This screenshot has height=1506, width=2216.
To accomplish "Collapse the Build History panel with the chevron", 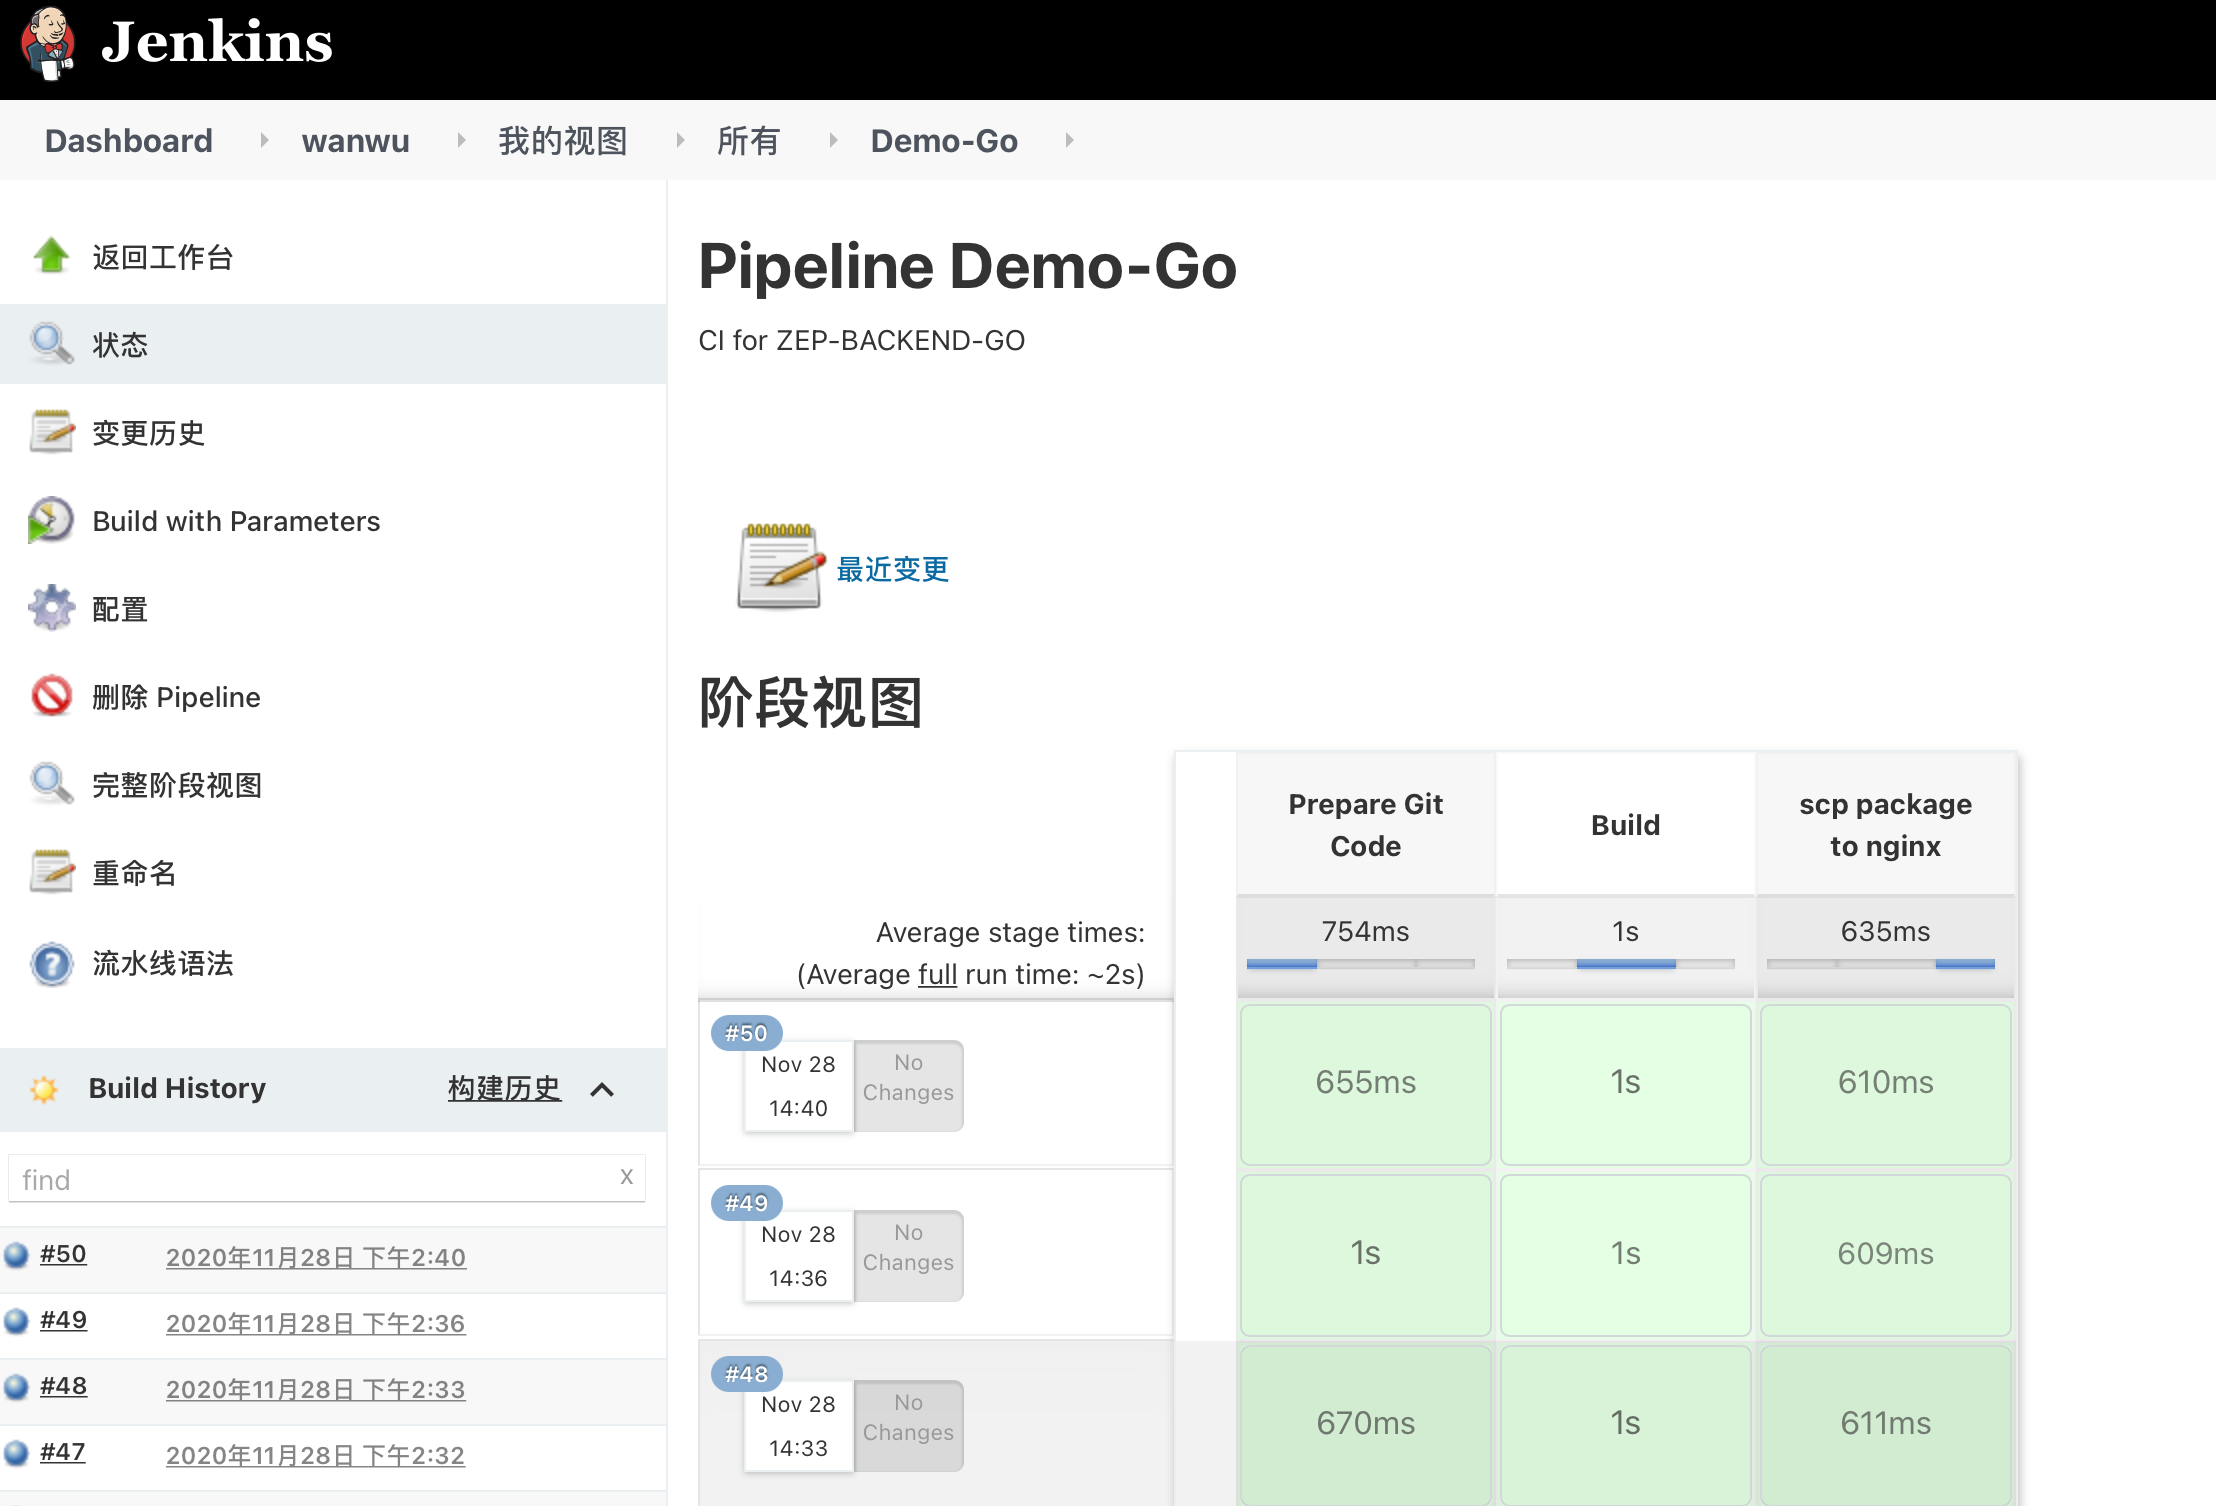I will 602,1089.
